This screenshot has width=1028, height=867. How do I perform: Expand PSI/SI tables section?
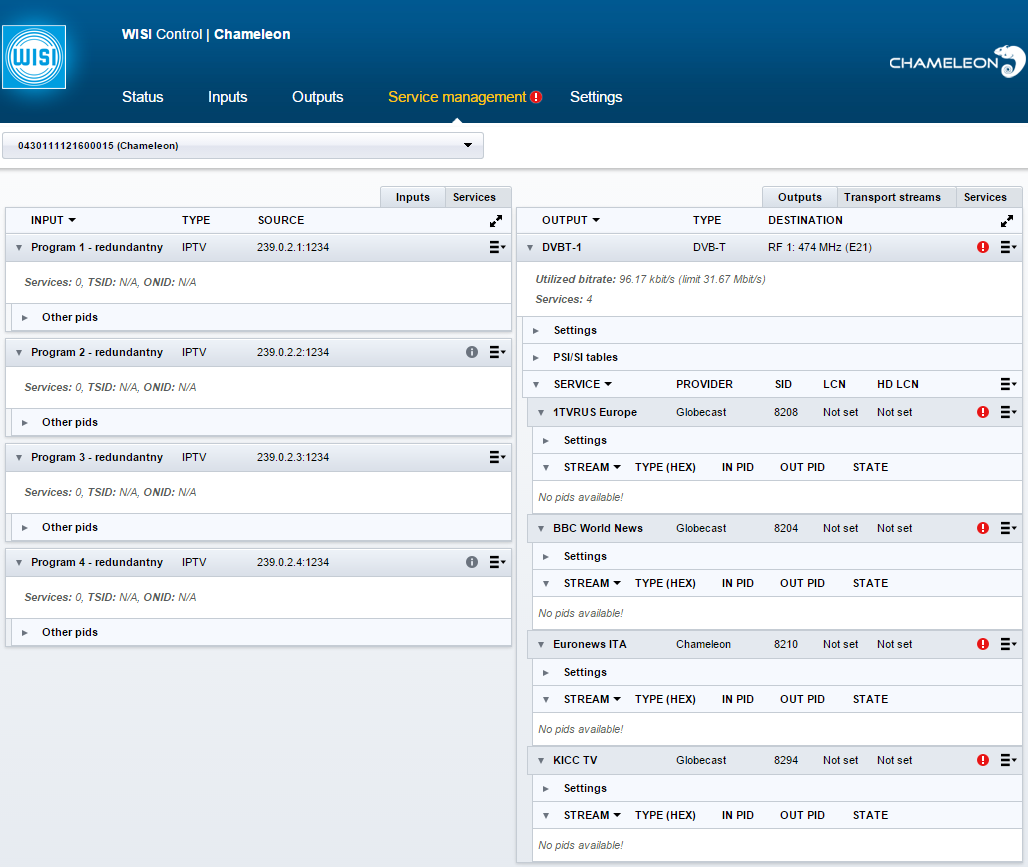536,357
